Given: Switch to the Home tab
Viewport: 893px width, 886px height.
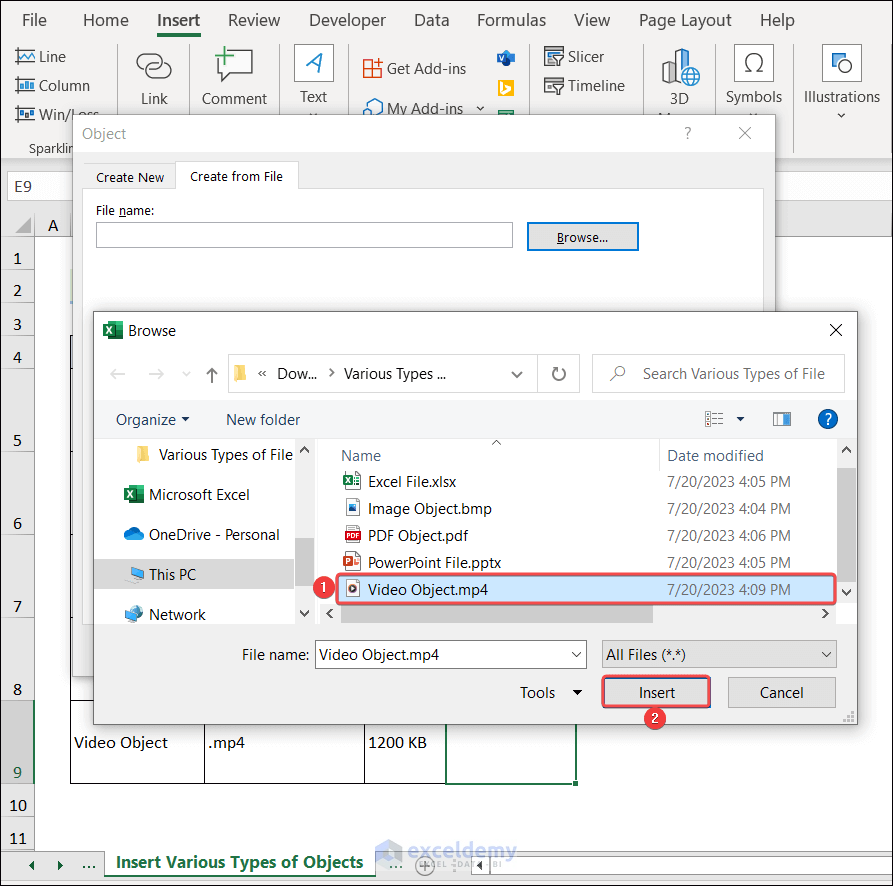Looking at the screenshot, I should pos(106,20).
